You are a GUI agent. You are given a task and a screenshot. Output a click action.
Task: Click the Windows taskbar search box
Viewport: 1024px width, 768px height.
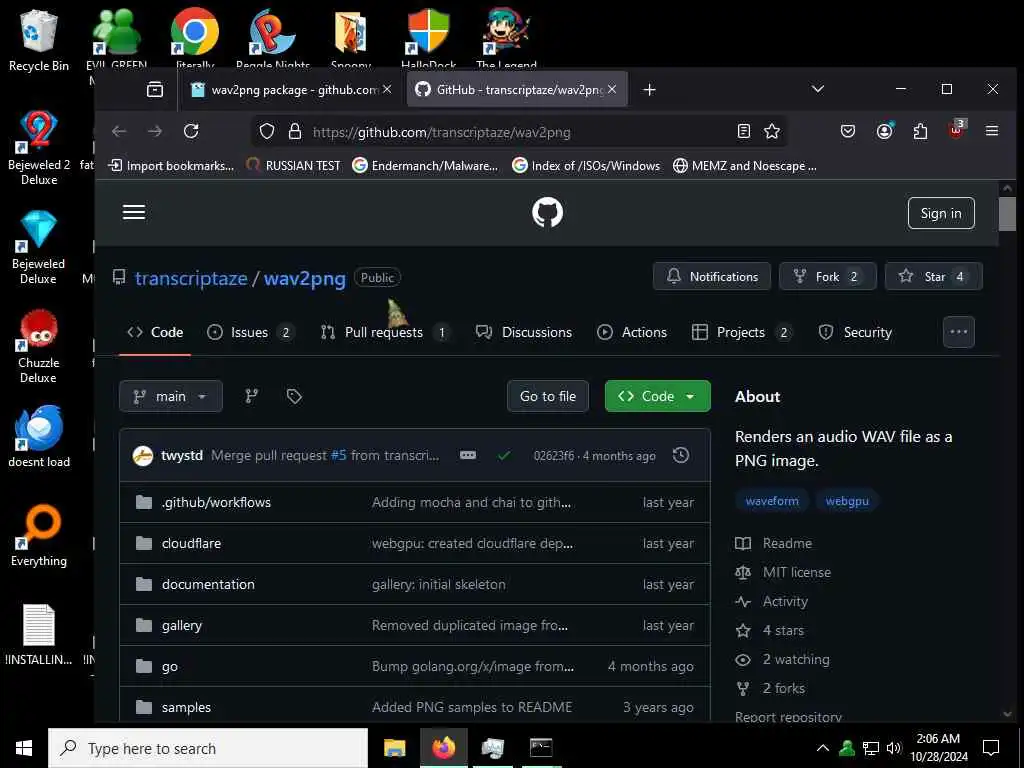point(208,748)
